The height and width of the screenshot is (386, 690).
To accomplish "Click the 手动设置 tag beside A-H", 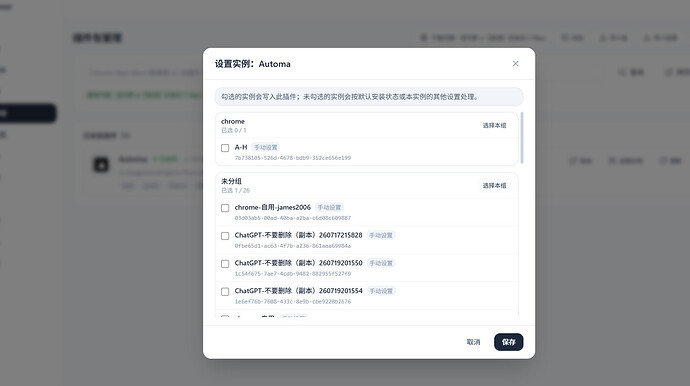I will click(266, 147).
